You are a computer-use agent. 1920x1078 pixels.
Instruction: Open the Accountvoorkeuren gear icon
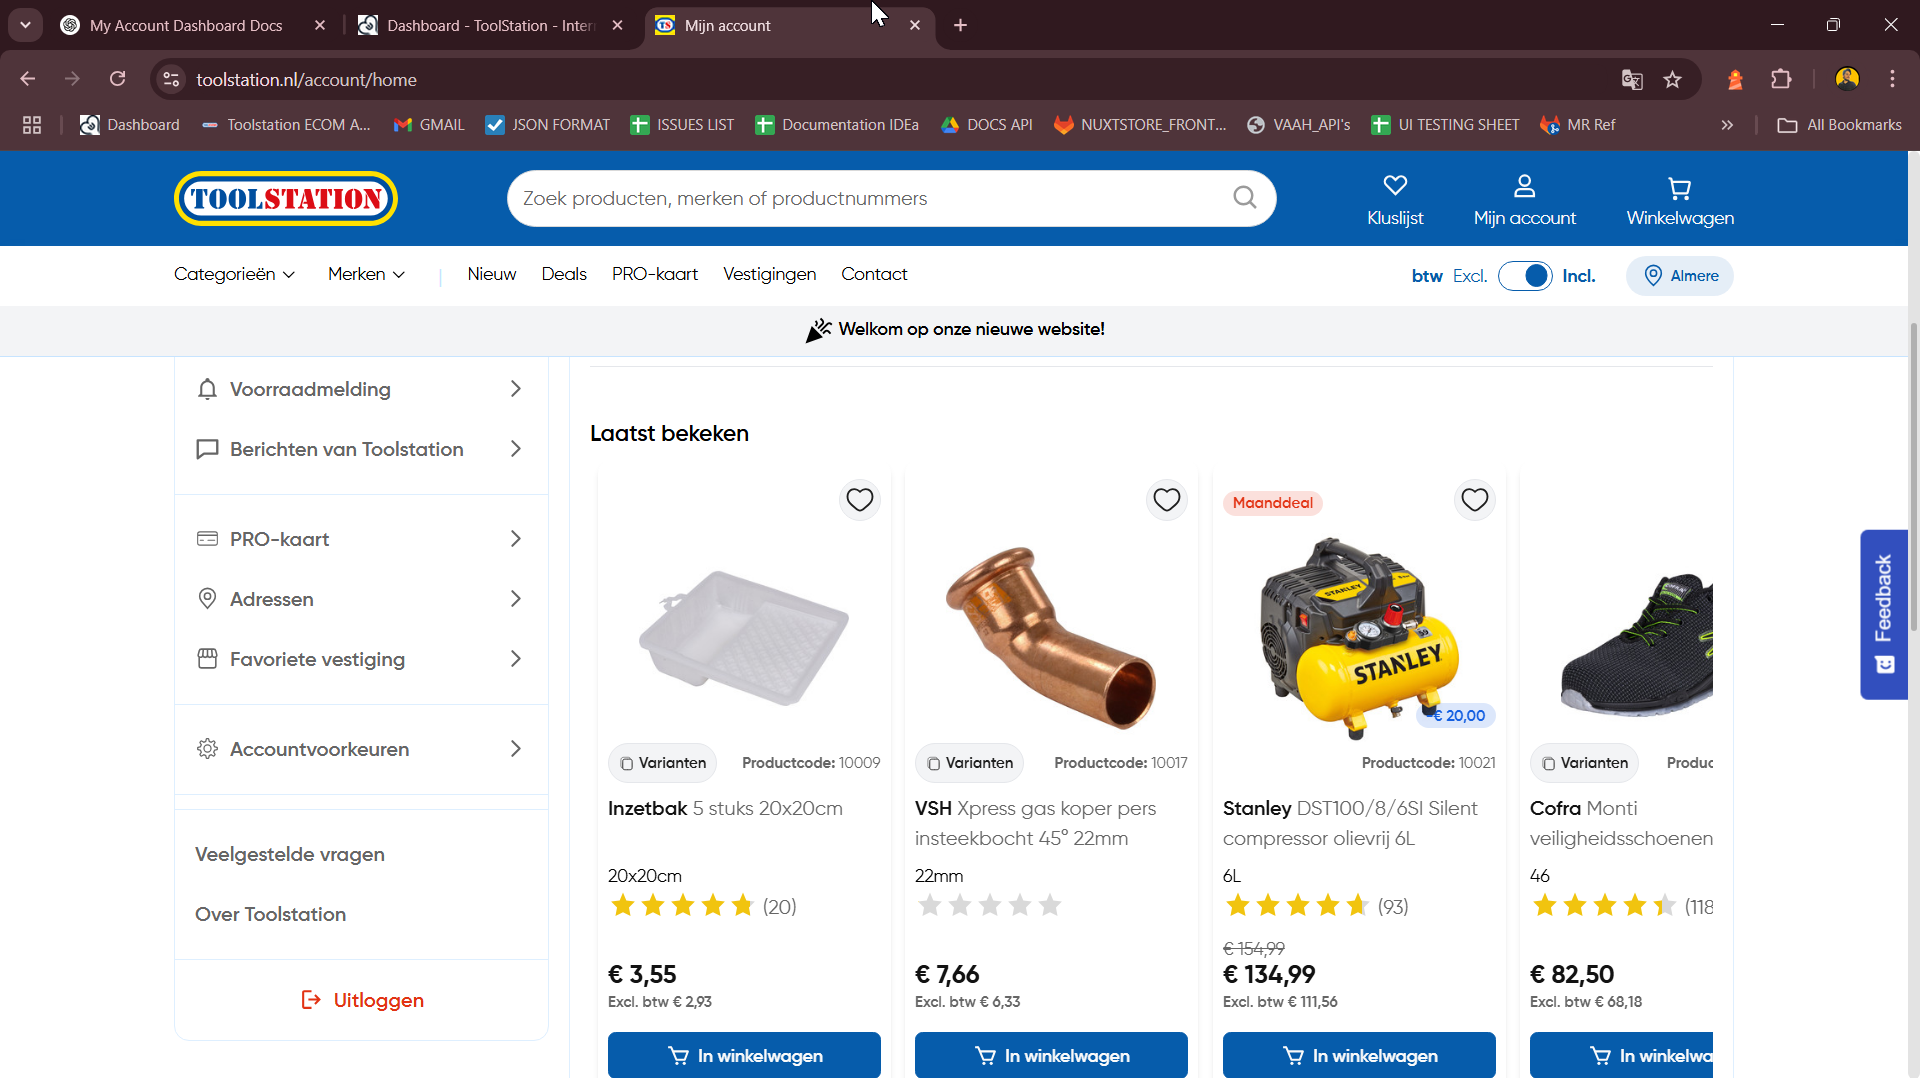click(x=207, y=748)
